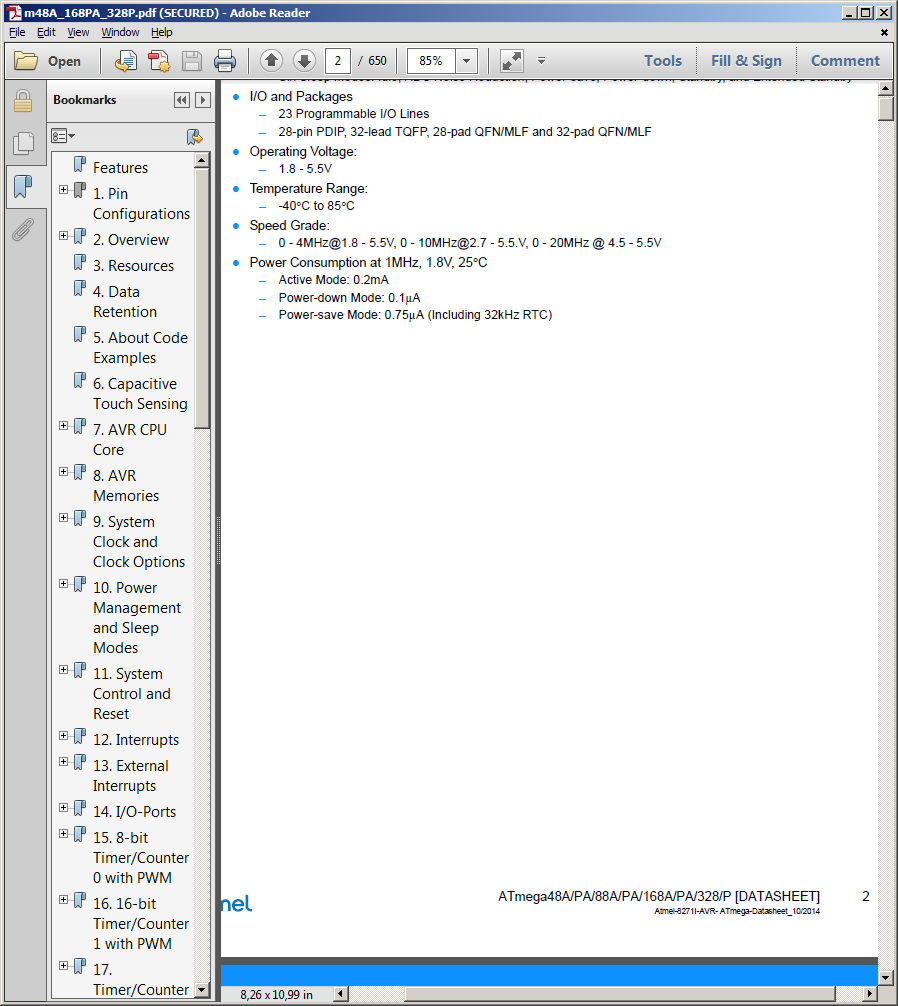Viewport: 898px width, 1006px height.
Task: Select 5. About Code Examples bookmark
Action: pos(140,348)
